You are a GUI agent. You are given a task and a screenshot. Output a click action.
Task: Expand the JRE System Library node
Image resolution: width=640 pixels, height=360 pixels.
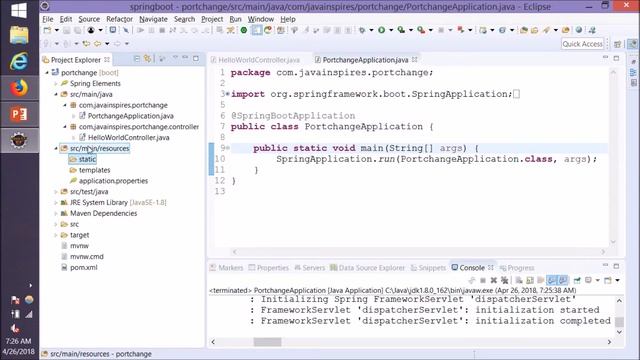click(x=56, y=202)
